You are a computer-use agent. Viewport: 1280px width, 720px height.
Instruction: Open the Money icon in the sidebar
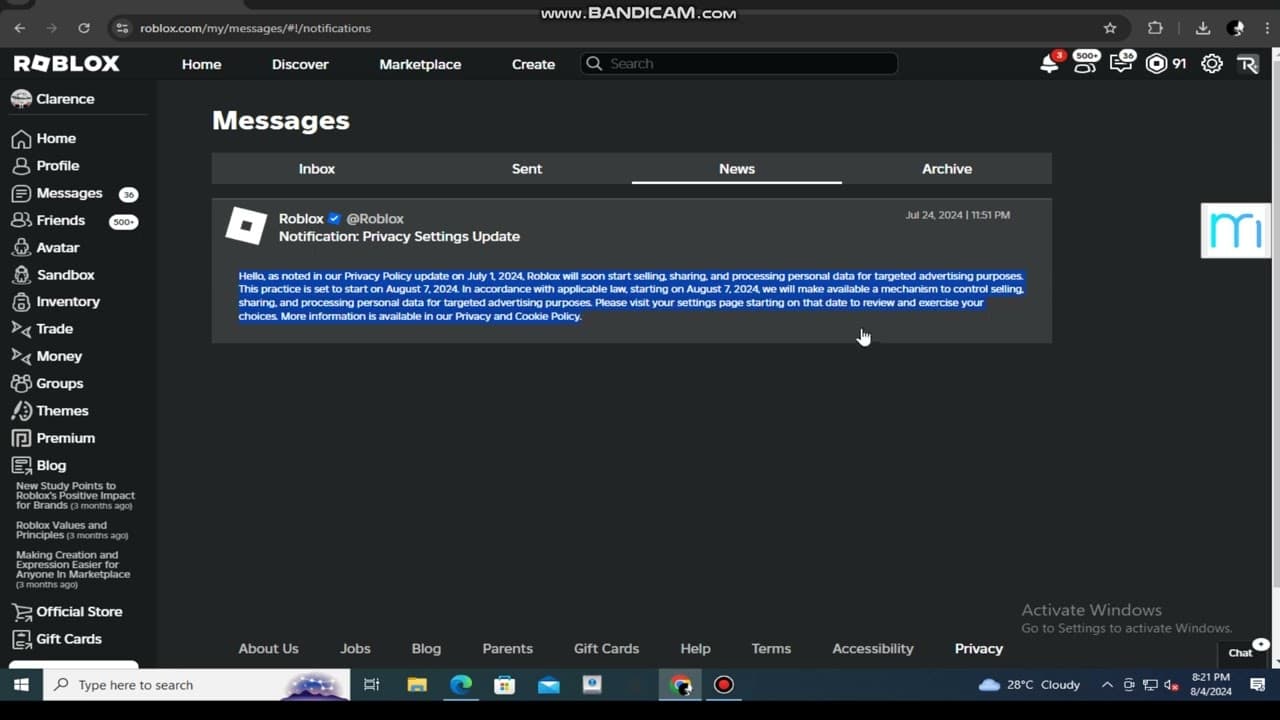point(21,356)
